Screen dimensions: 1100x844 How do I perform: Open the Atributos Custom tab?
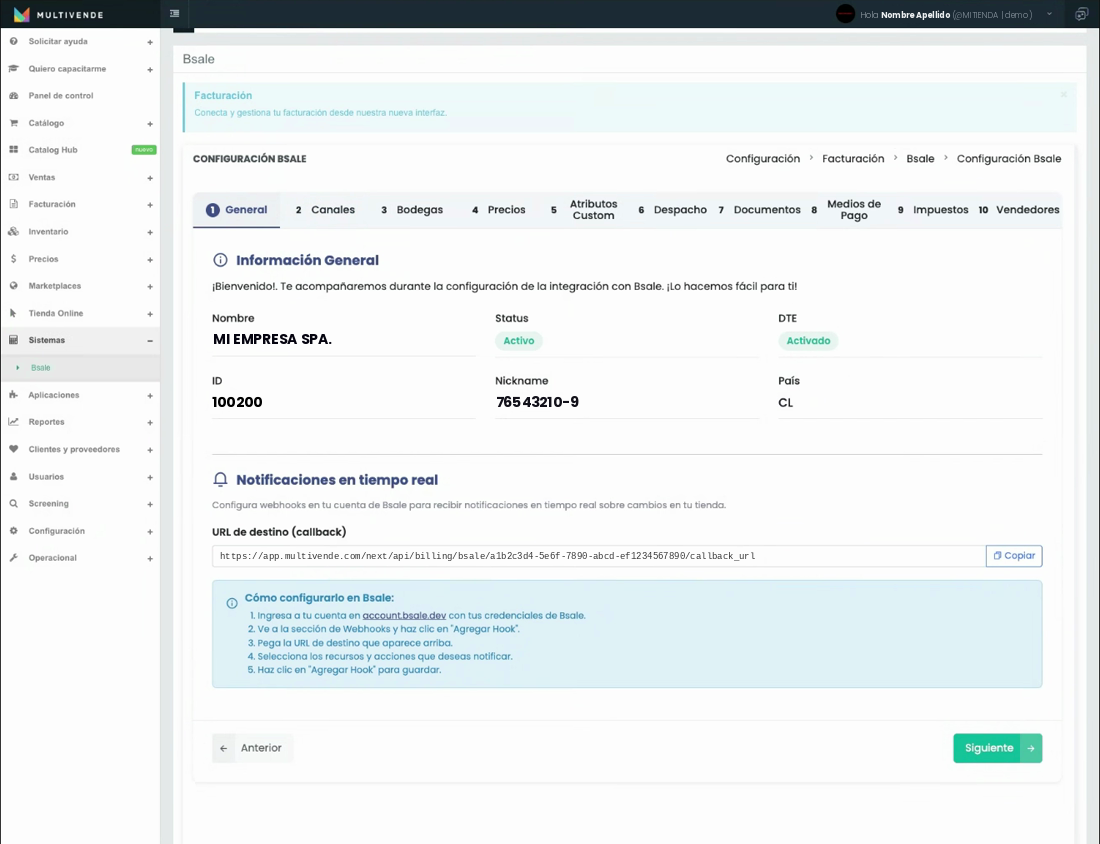coord(584,210)
